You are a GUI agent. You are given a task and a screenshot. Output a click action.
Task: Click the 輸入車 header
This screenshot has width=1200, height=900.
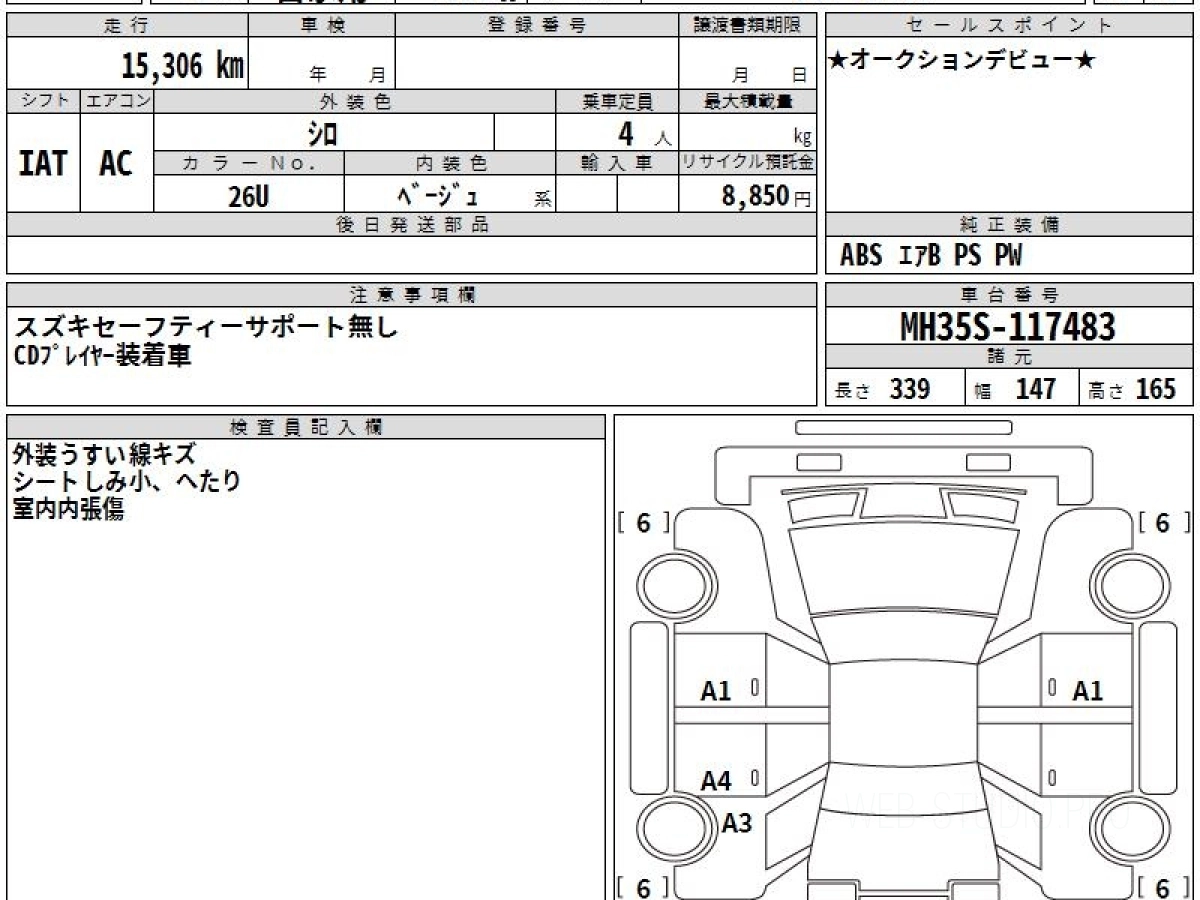[617, 163]
